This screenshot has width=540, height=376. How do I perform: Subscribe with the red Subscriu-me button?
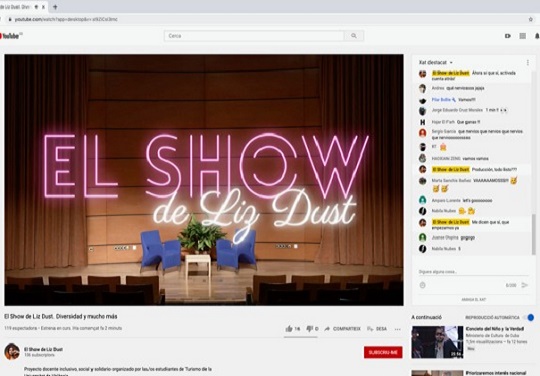click(x=383, y=352)
